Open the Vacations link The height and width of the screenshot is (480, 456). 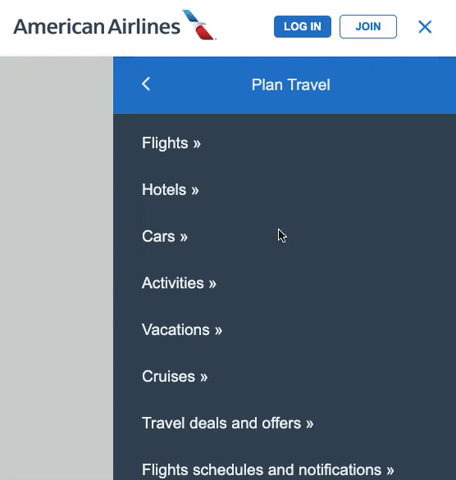182,330
